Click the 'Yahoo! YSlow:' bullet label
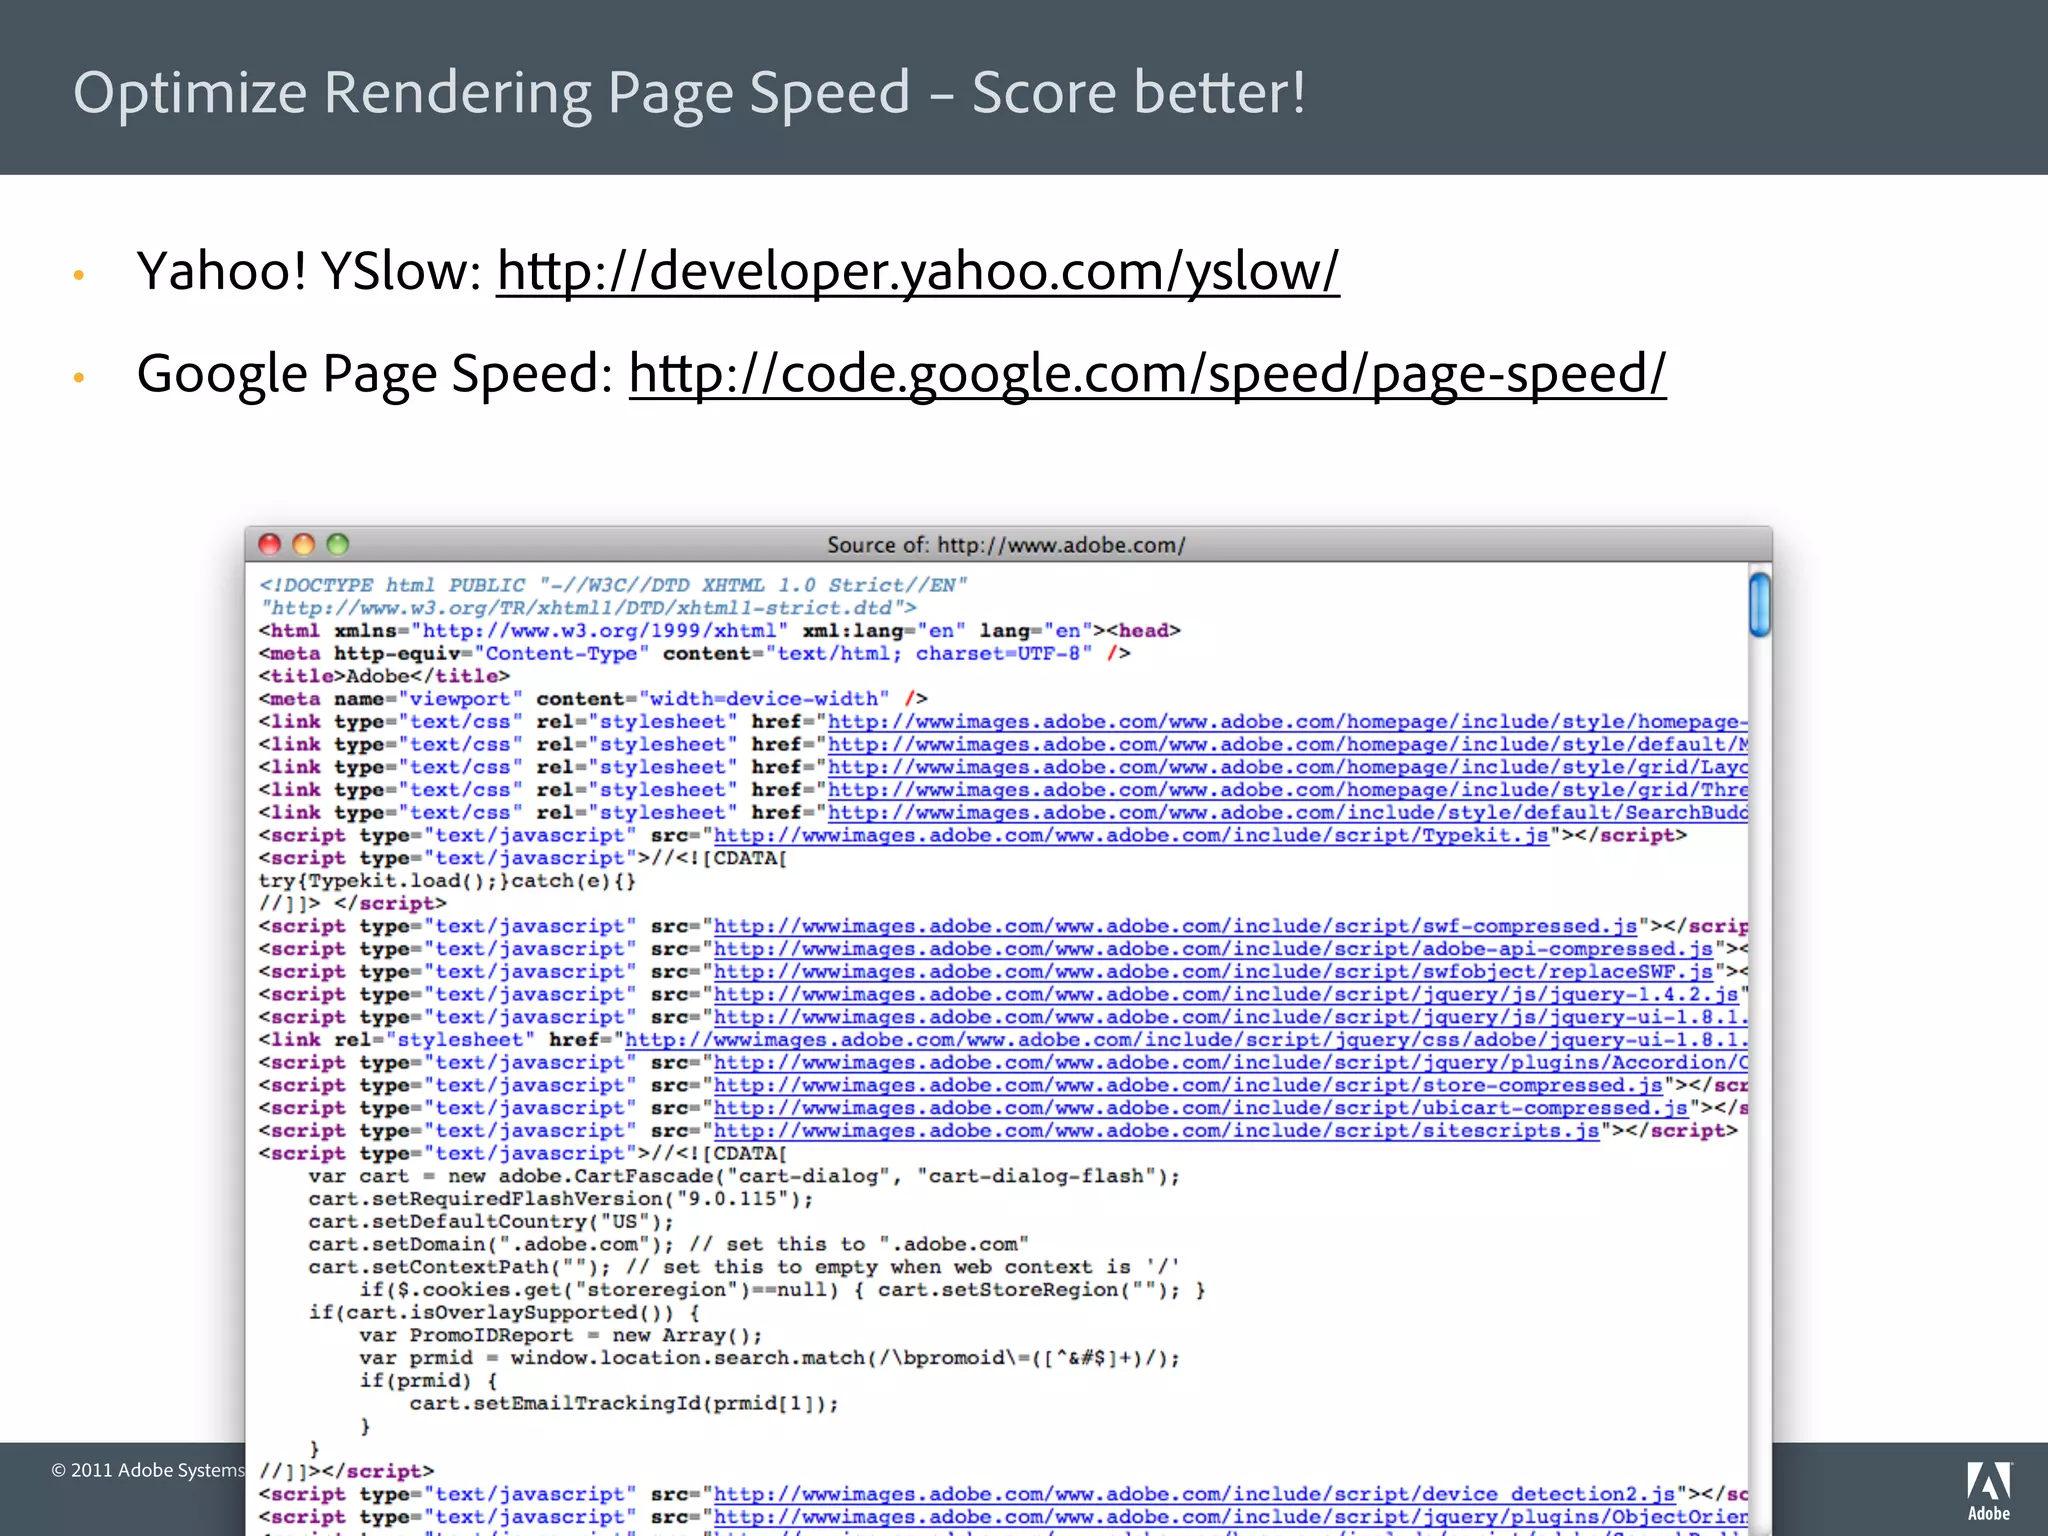This screenshot has width=2048, height=1536. pyautogui.click(x=310, y=271)
